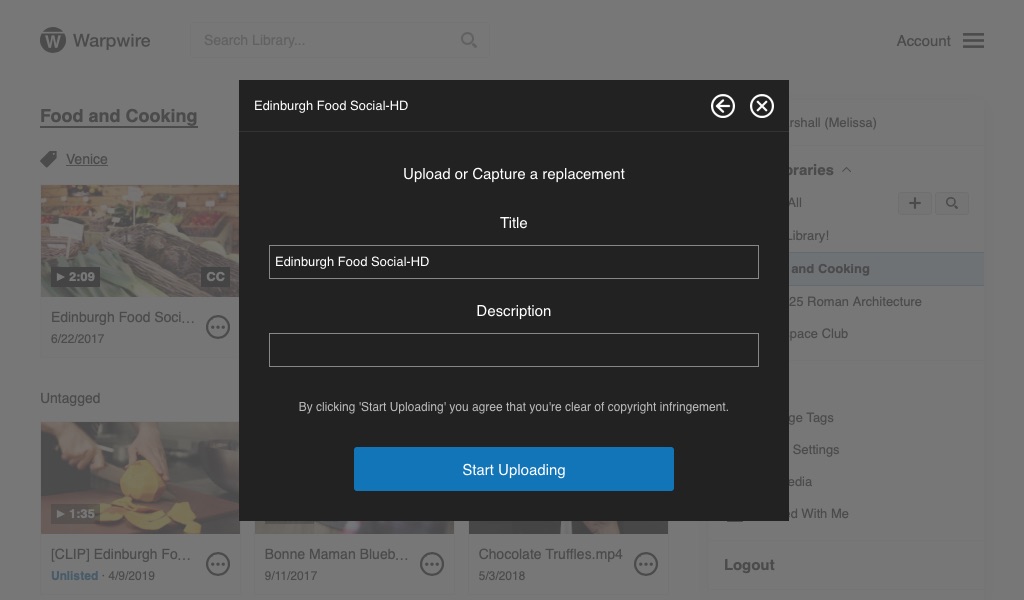The width and height of the screenshot is (1024, 600).
Task: Click the Untagged section label
Action: [x=71, y=398]
